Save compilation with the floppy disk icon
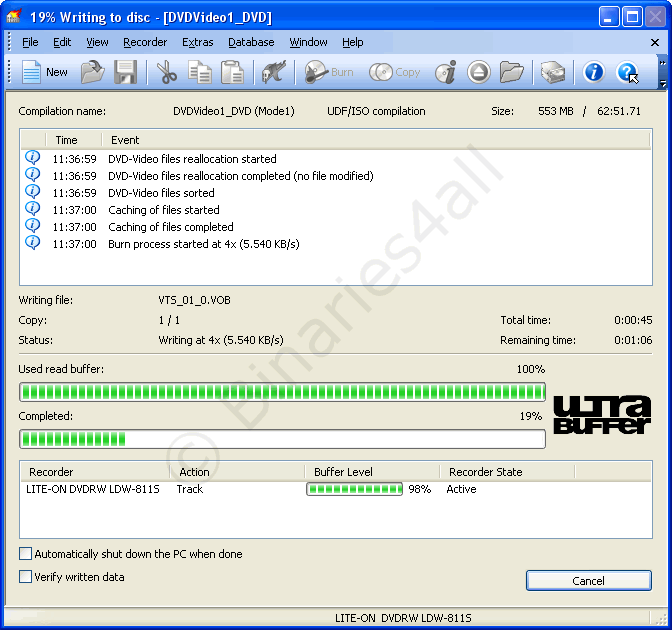 125,72
